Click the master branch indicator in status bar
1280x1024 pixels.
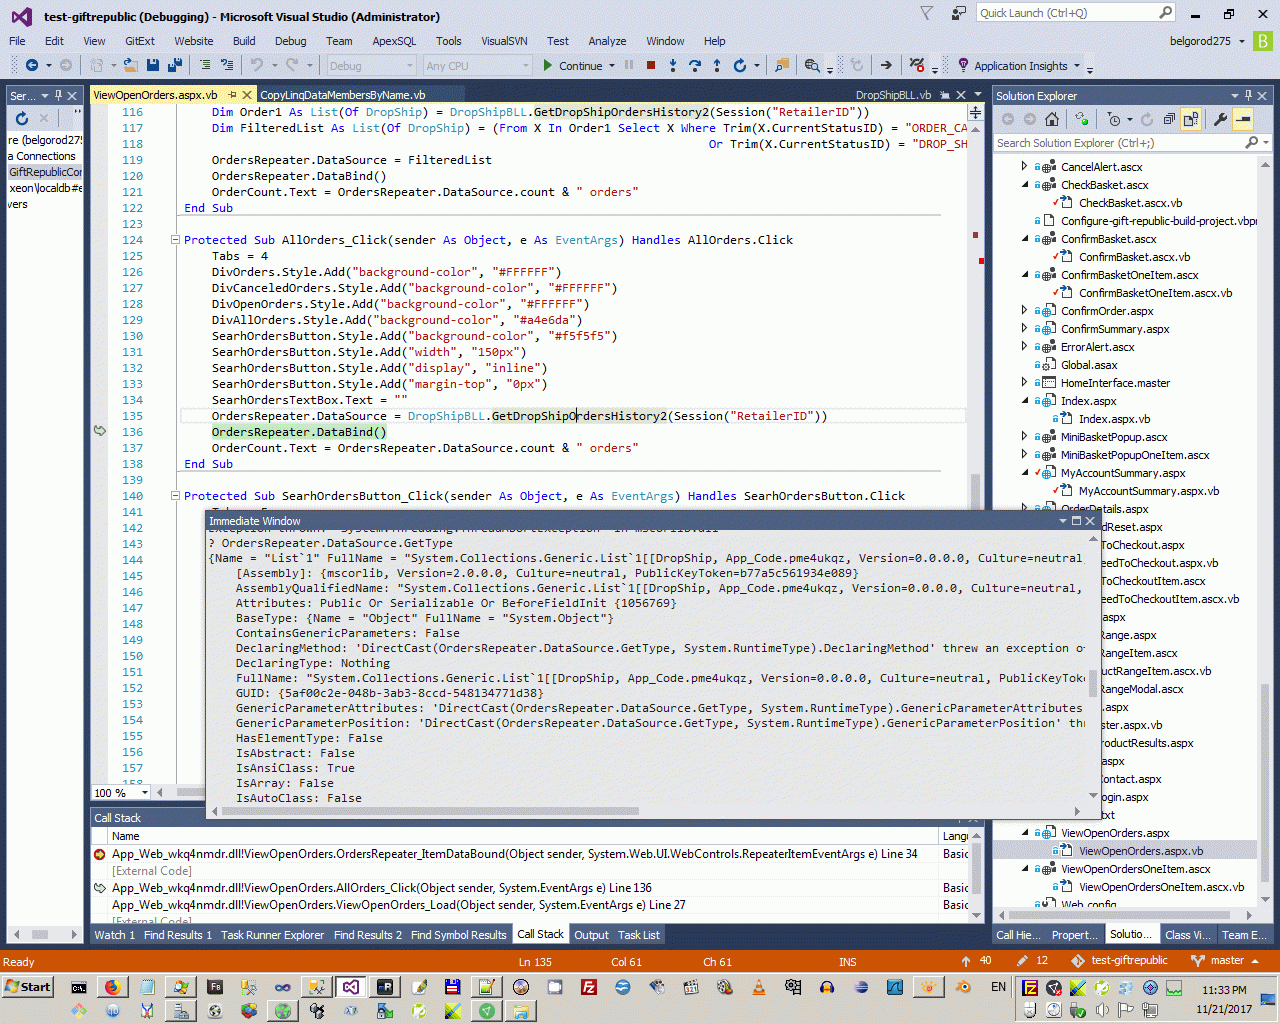click(1225, 961)
